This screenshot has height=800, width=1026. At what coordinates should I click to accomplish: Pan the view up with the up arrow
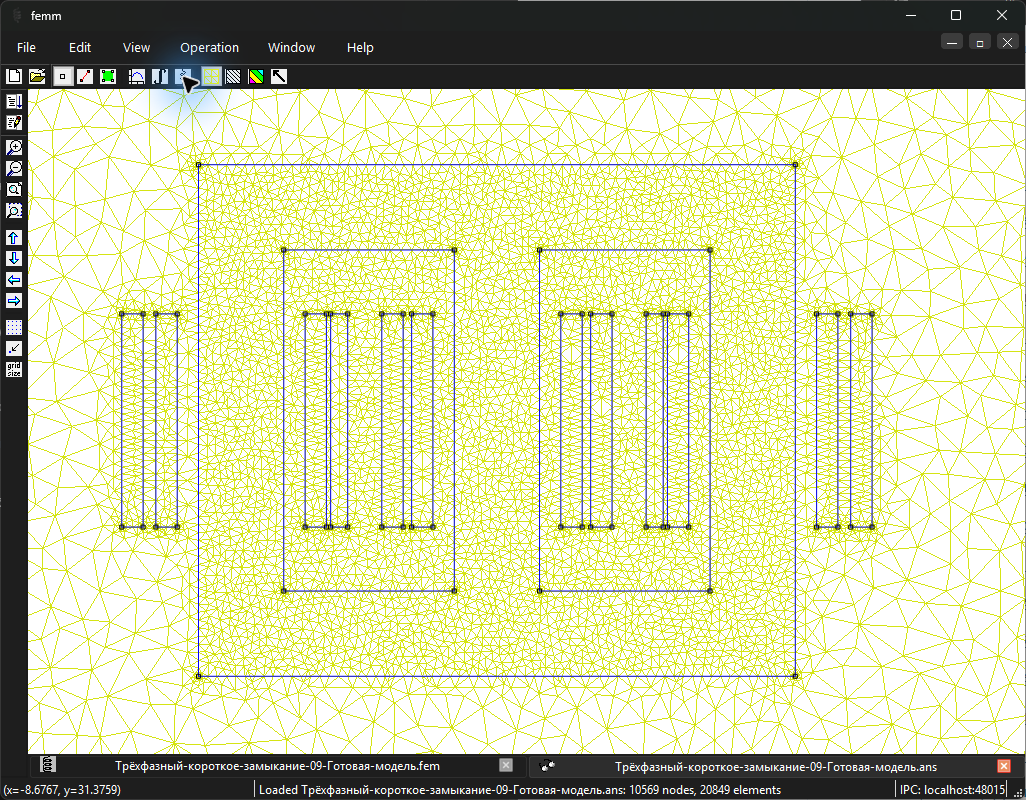(x=14, y=237)
